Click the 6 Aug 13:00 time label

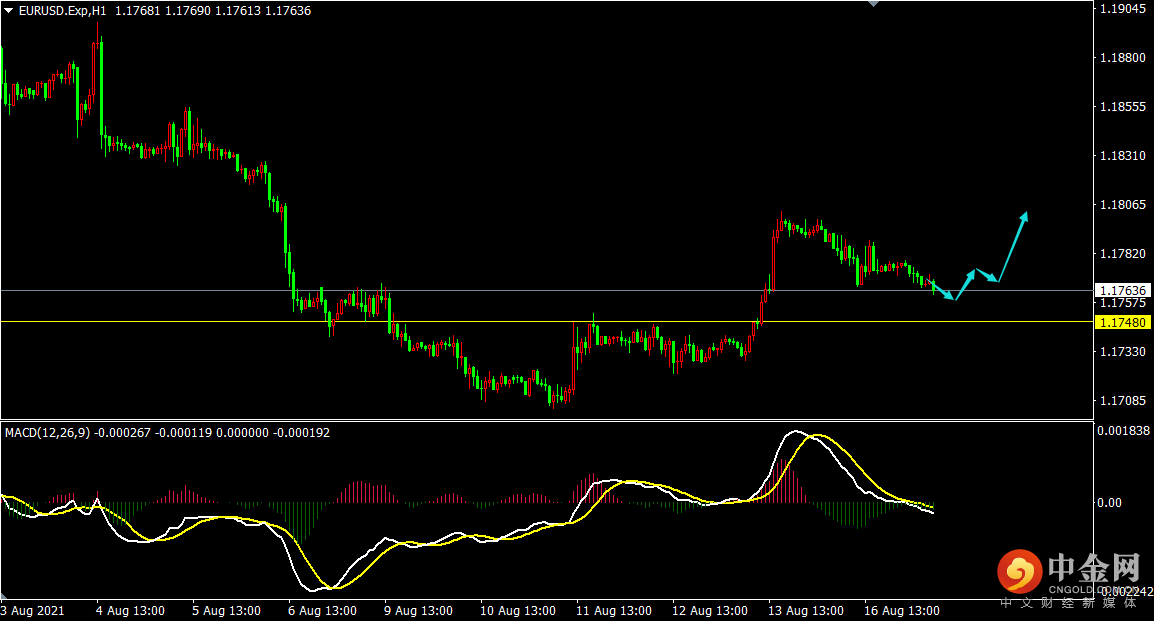click(322, 611)
